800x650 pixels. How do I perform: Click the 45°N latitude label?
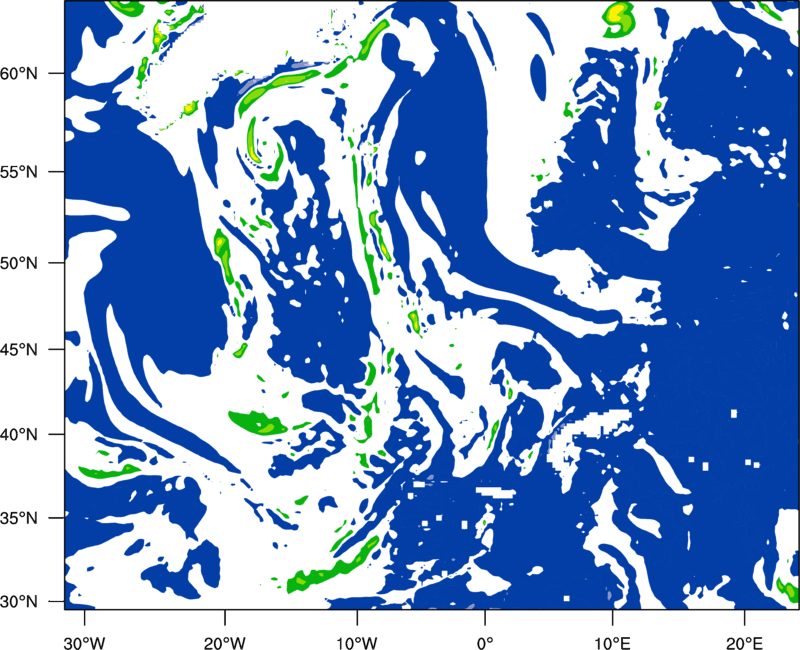tap(19, 350)
